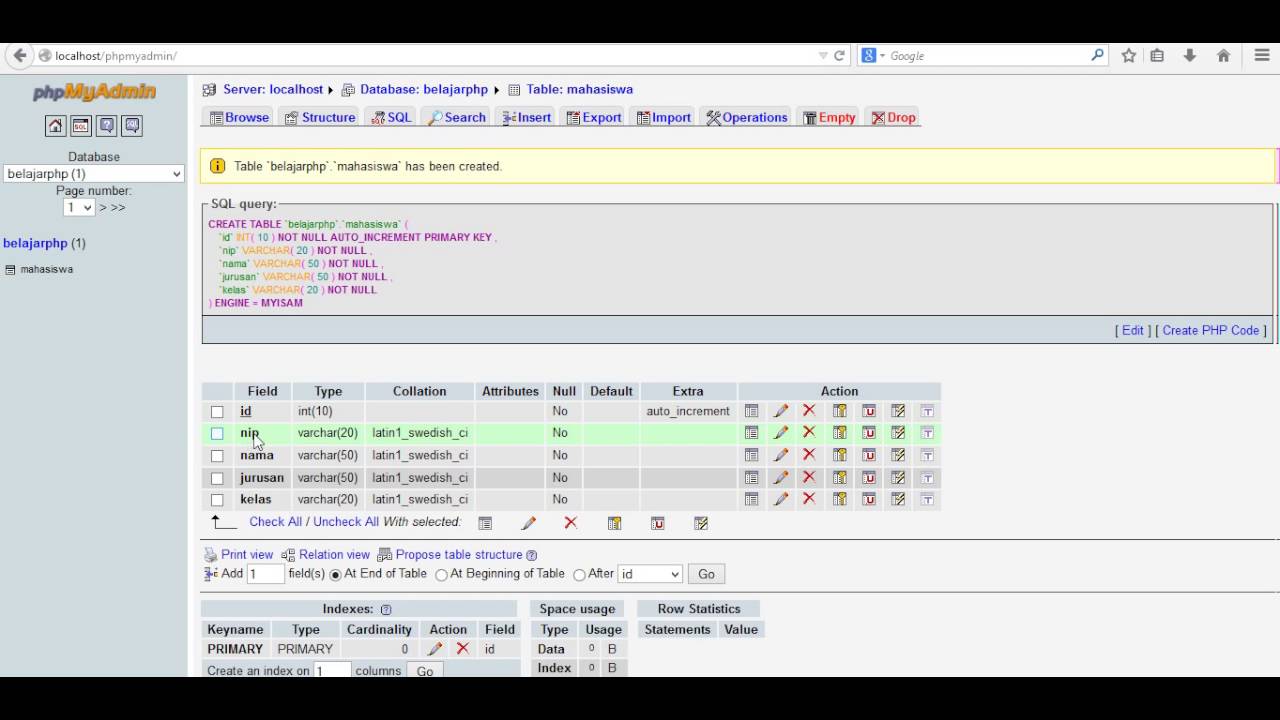This screenshot has height=720, width=1280.
Task: Edit the id field with pencil icon
Action: point(781,411)
